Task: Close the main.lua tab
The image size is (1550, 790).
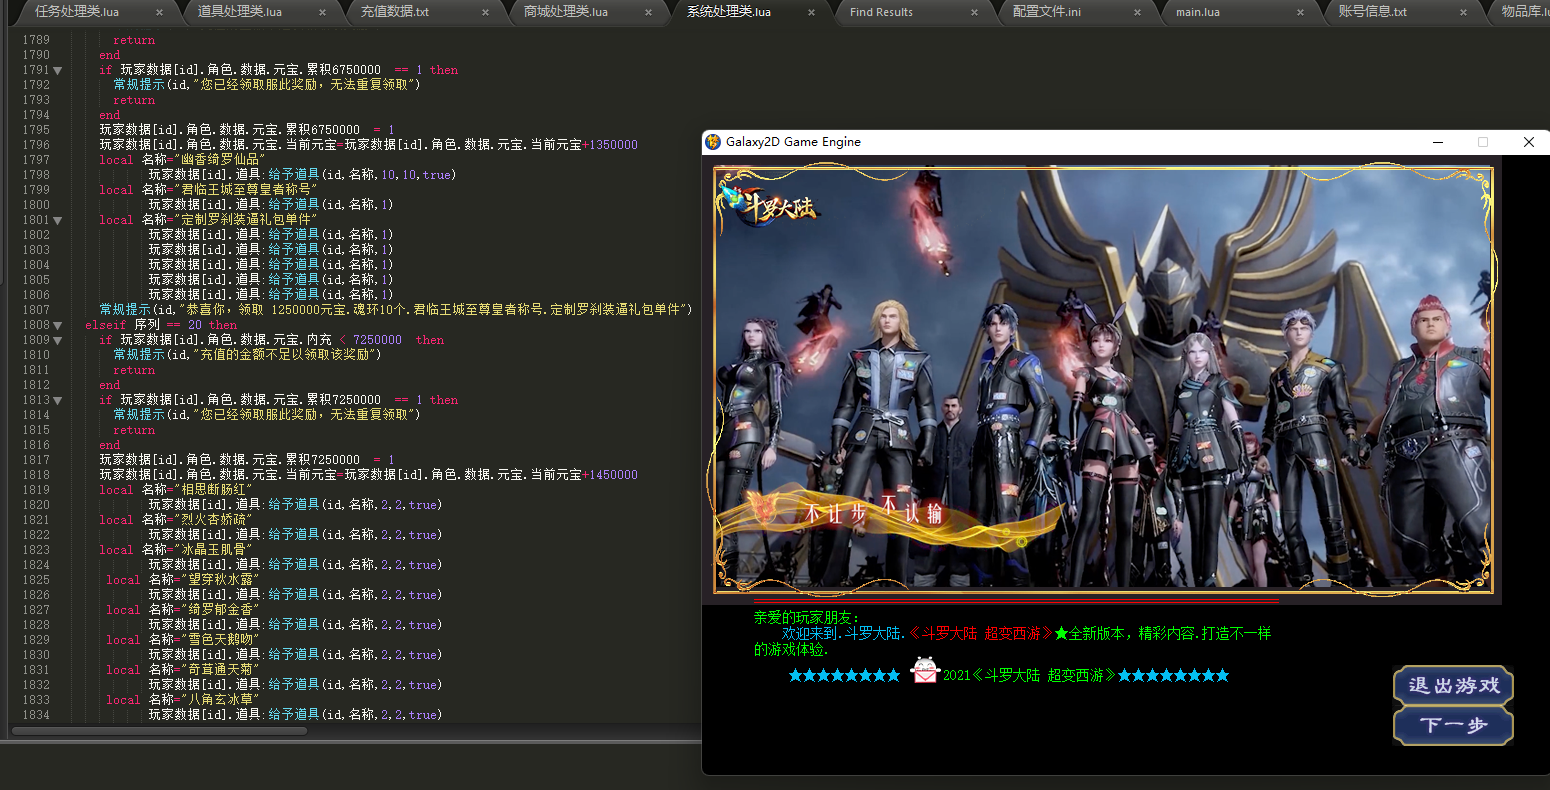Action: [1300, 12]
